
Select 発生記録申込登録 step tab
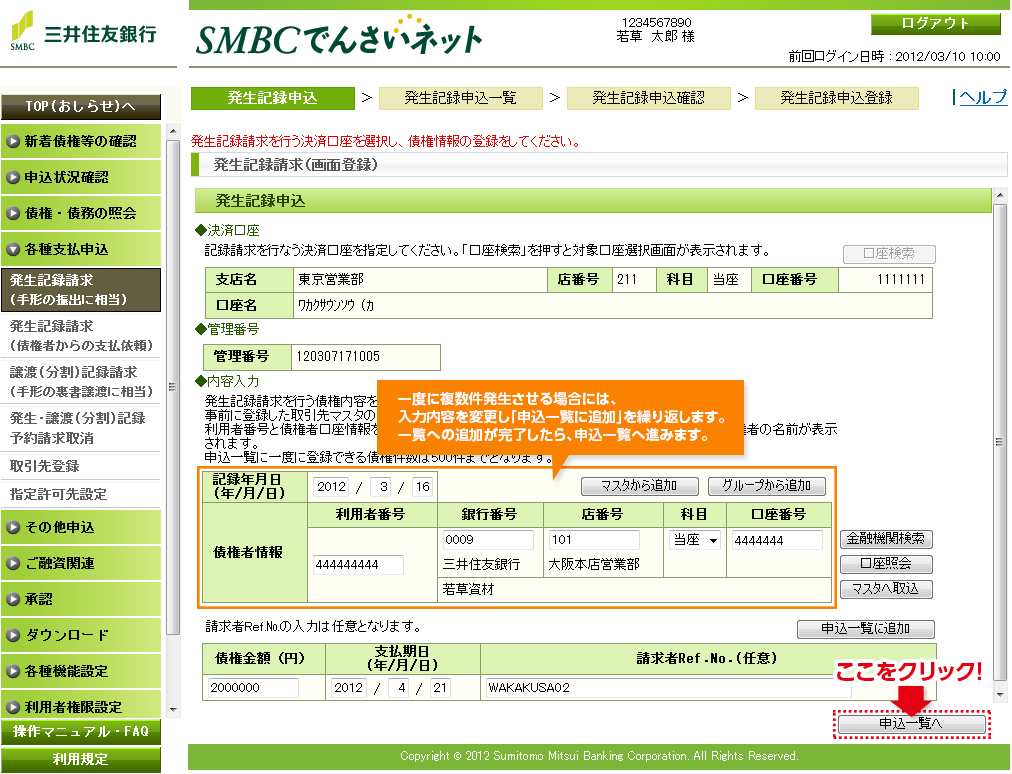coord(836,98)
